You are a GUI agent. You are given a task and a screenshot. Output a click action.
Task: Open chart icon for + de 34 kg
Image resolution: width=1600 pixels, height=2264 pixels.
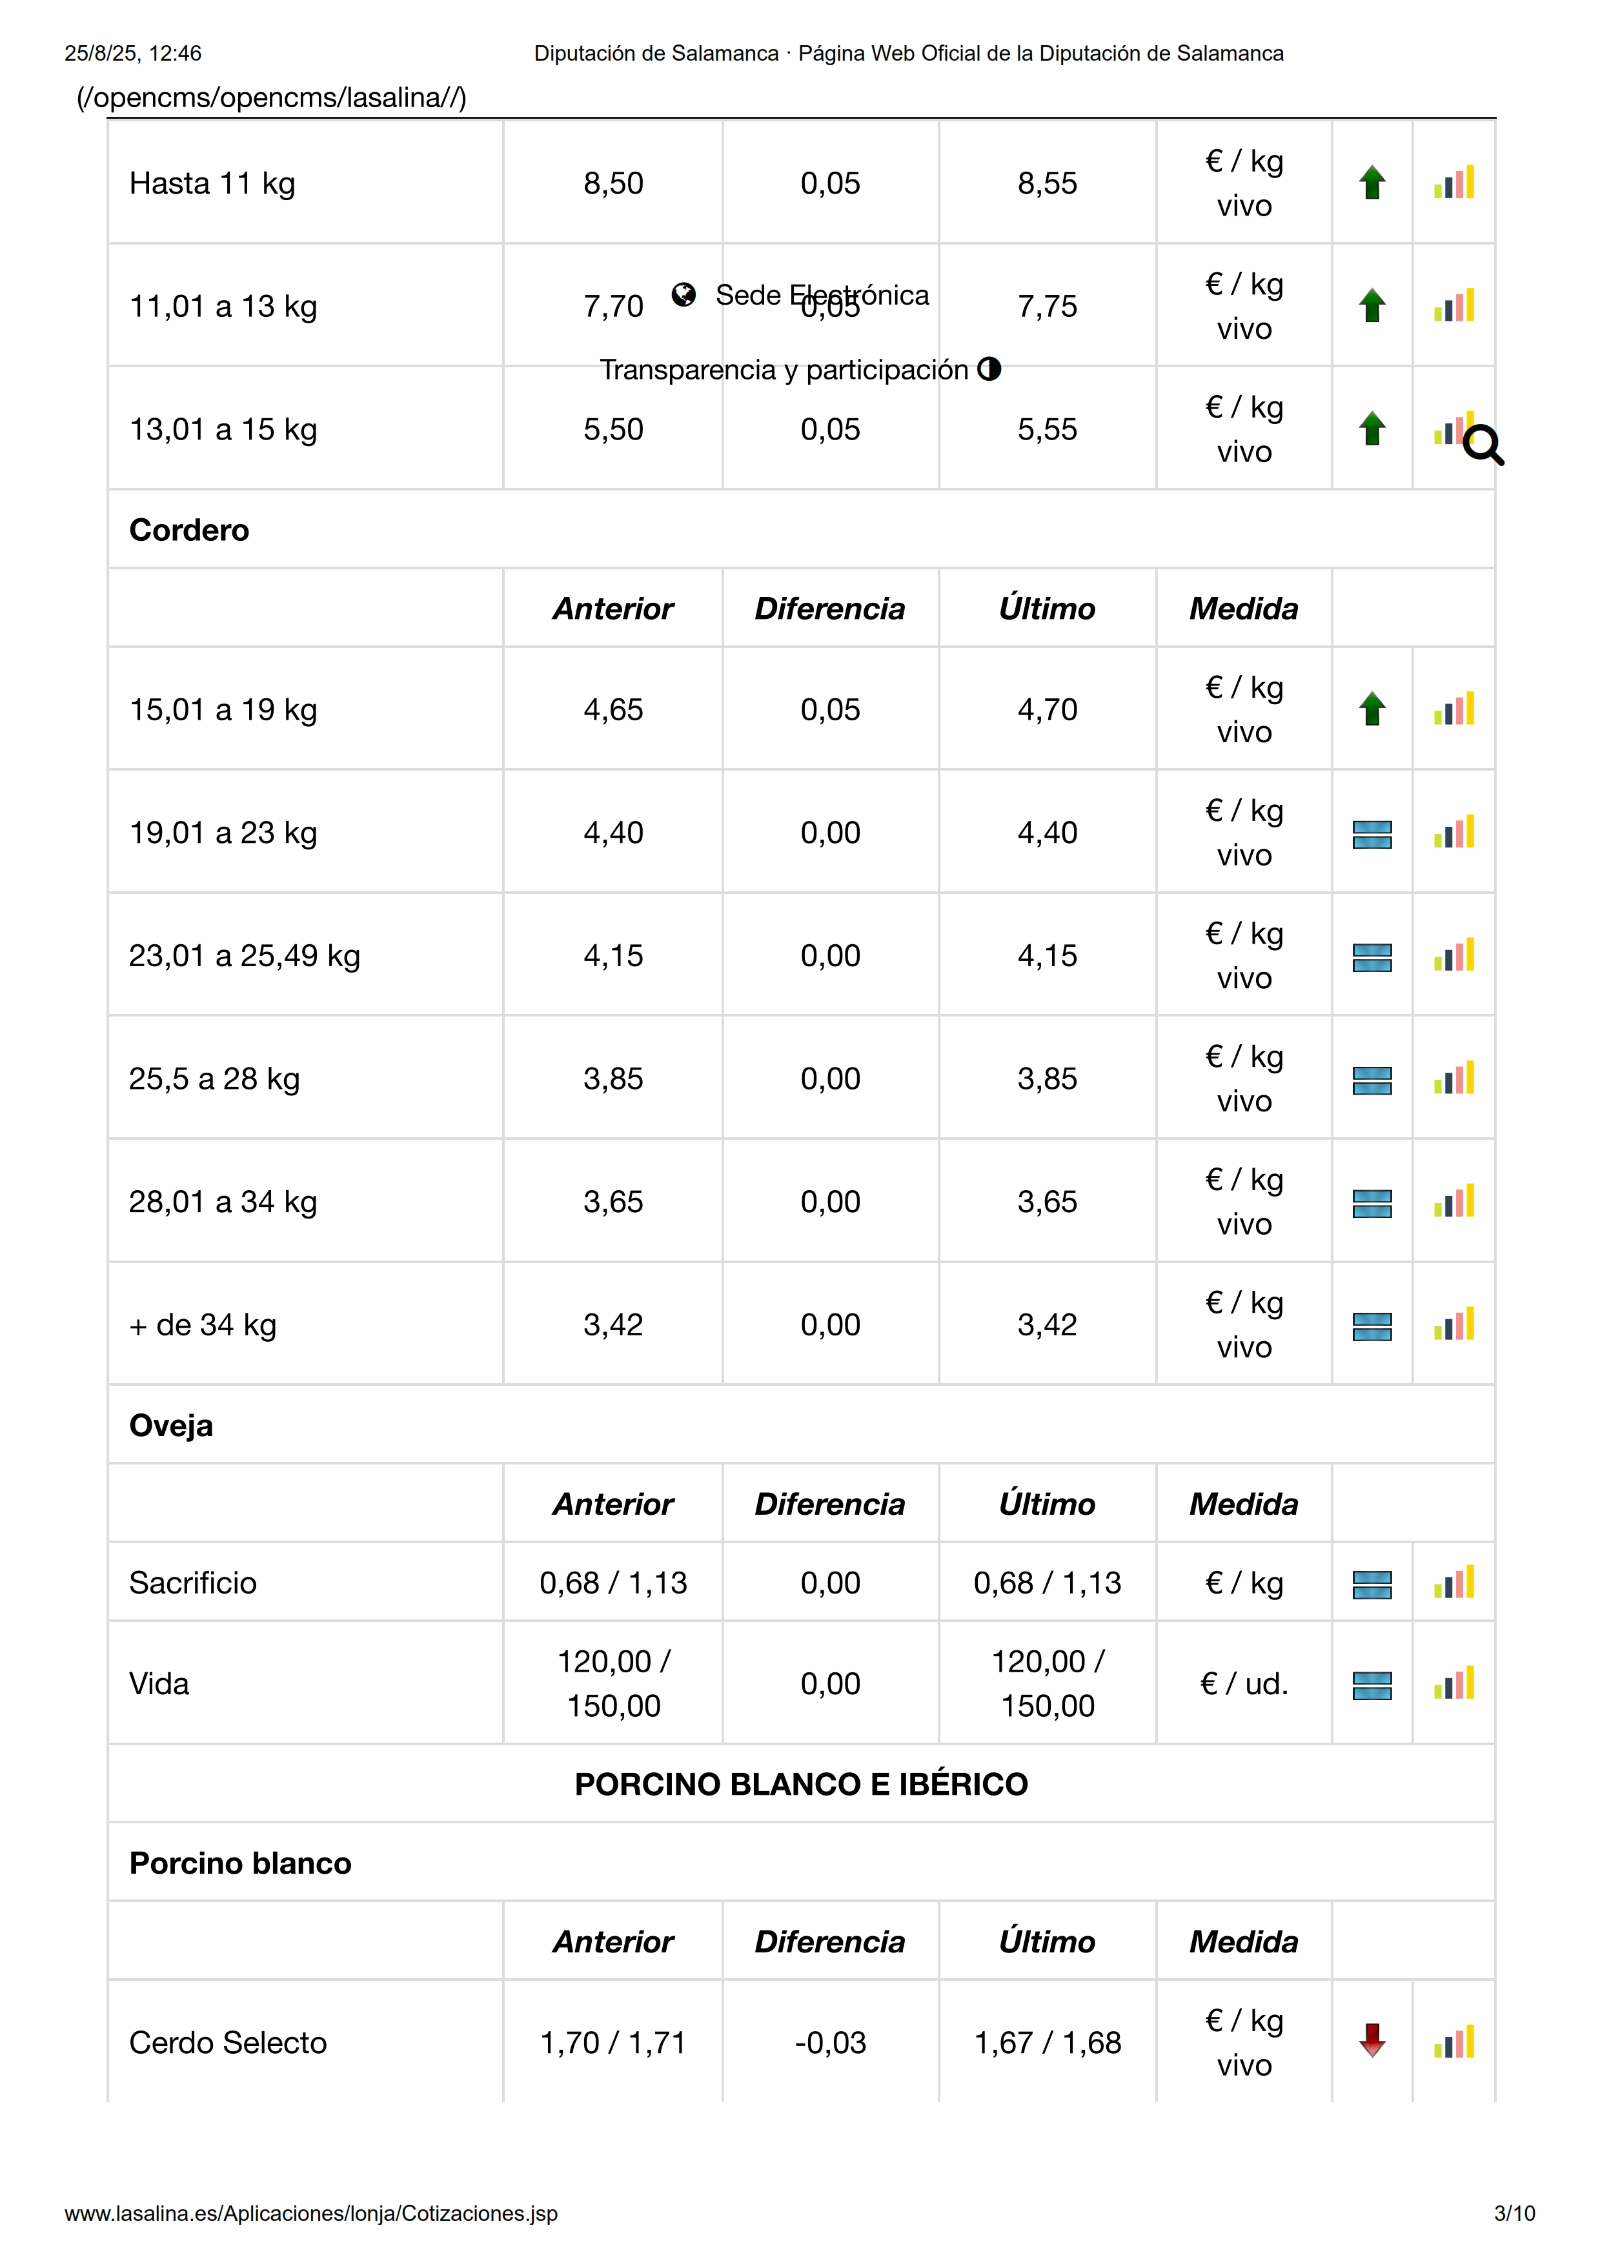tap(1453, 1324)
